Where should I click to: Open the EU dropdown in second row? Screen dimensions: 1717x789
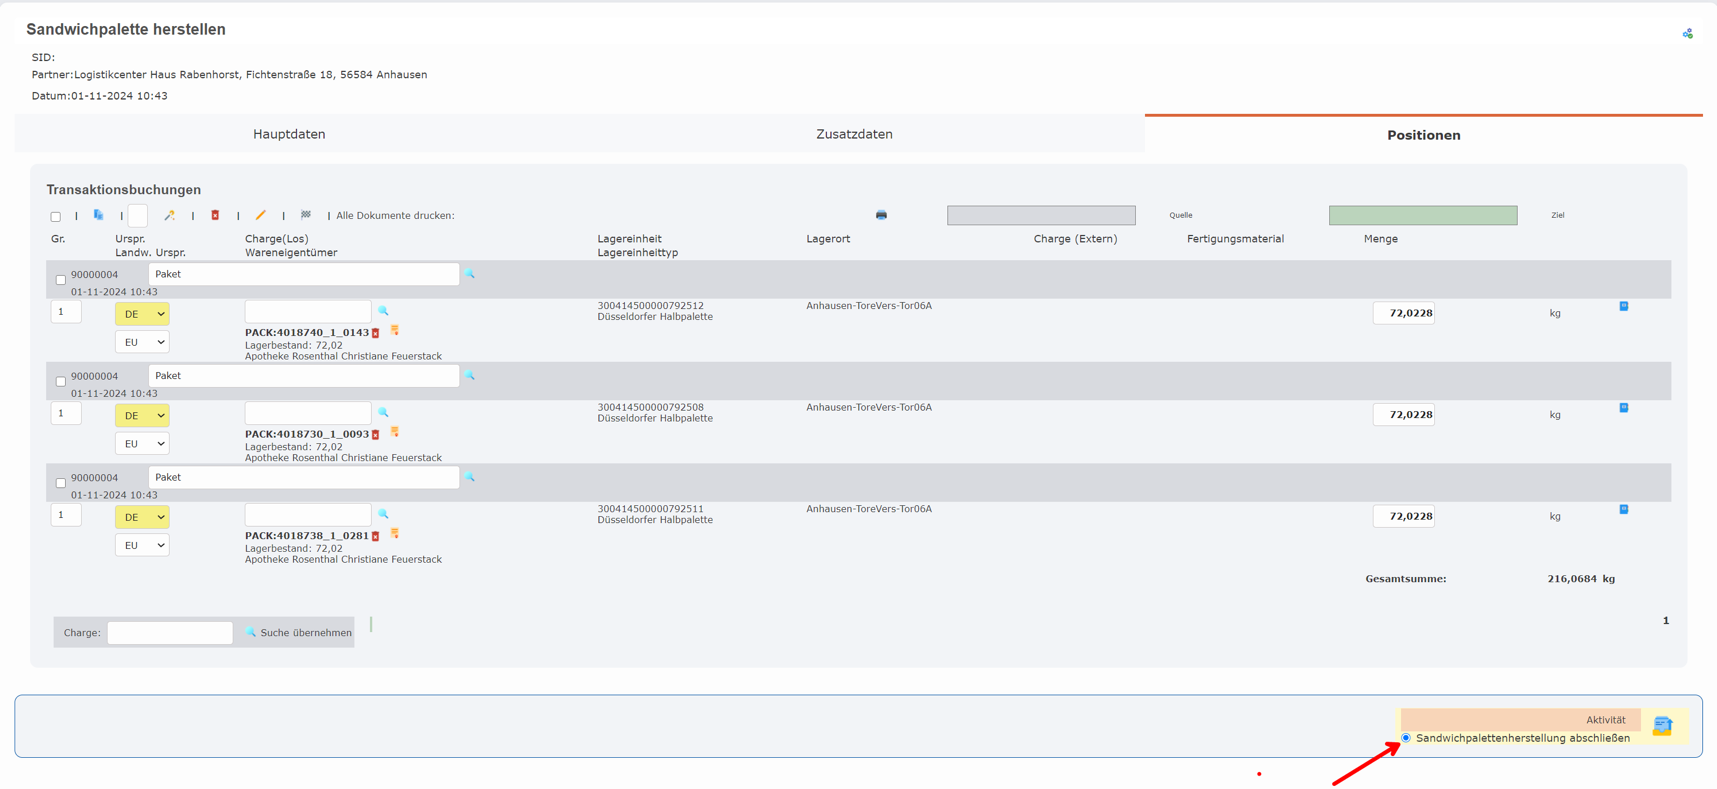point(142,444)
